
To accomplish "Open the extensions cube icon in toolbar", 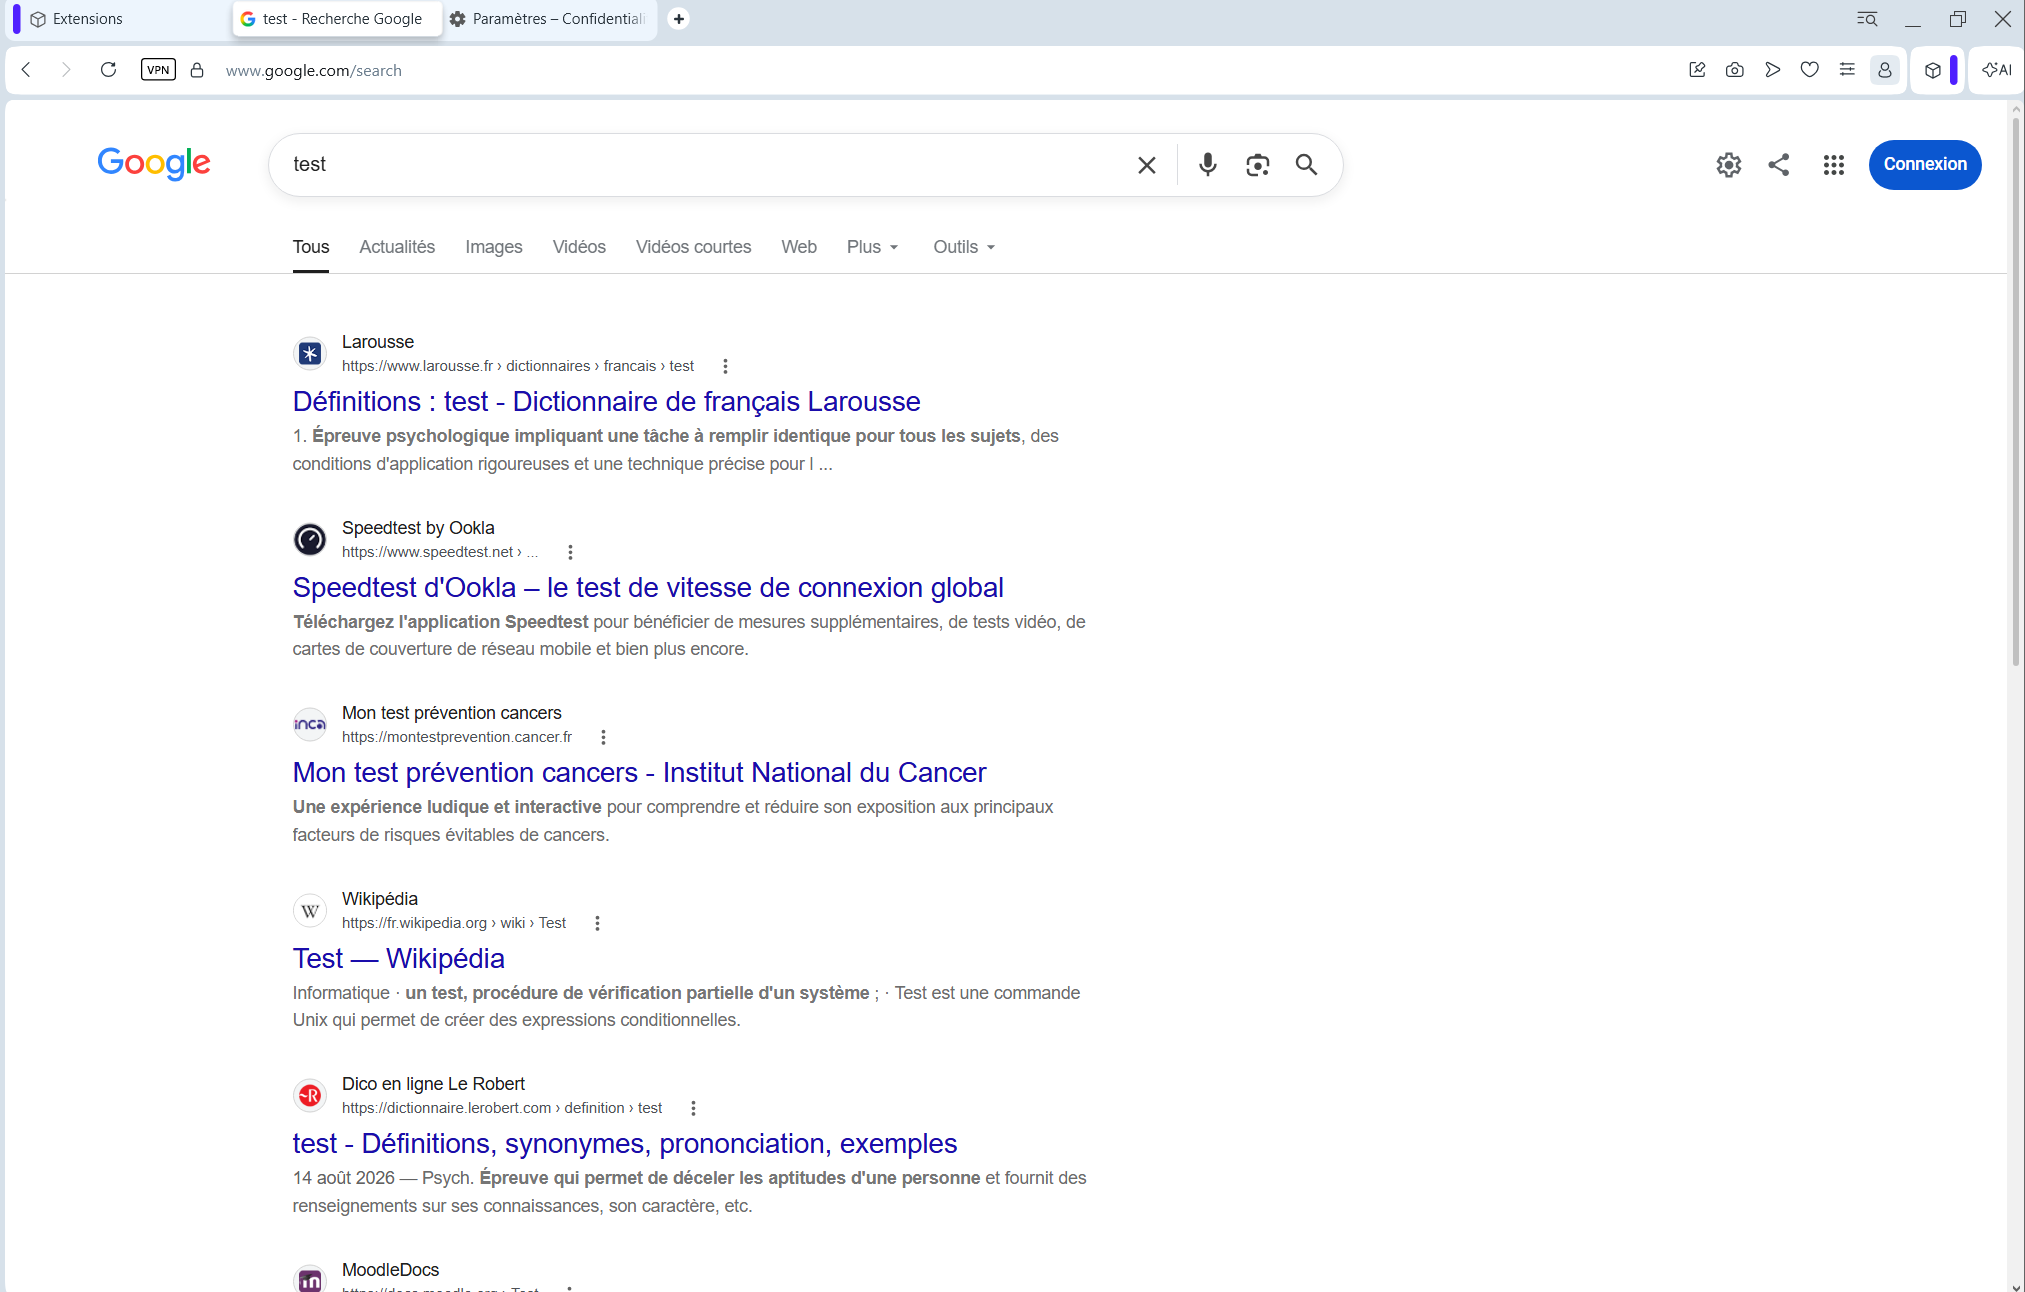I will click(x=1932, y=70).
